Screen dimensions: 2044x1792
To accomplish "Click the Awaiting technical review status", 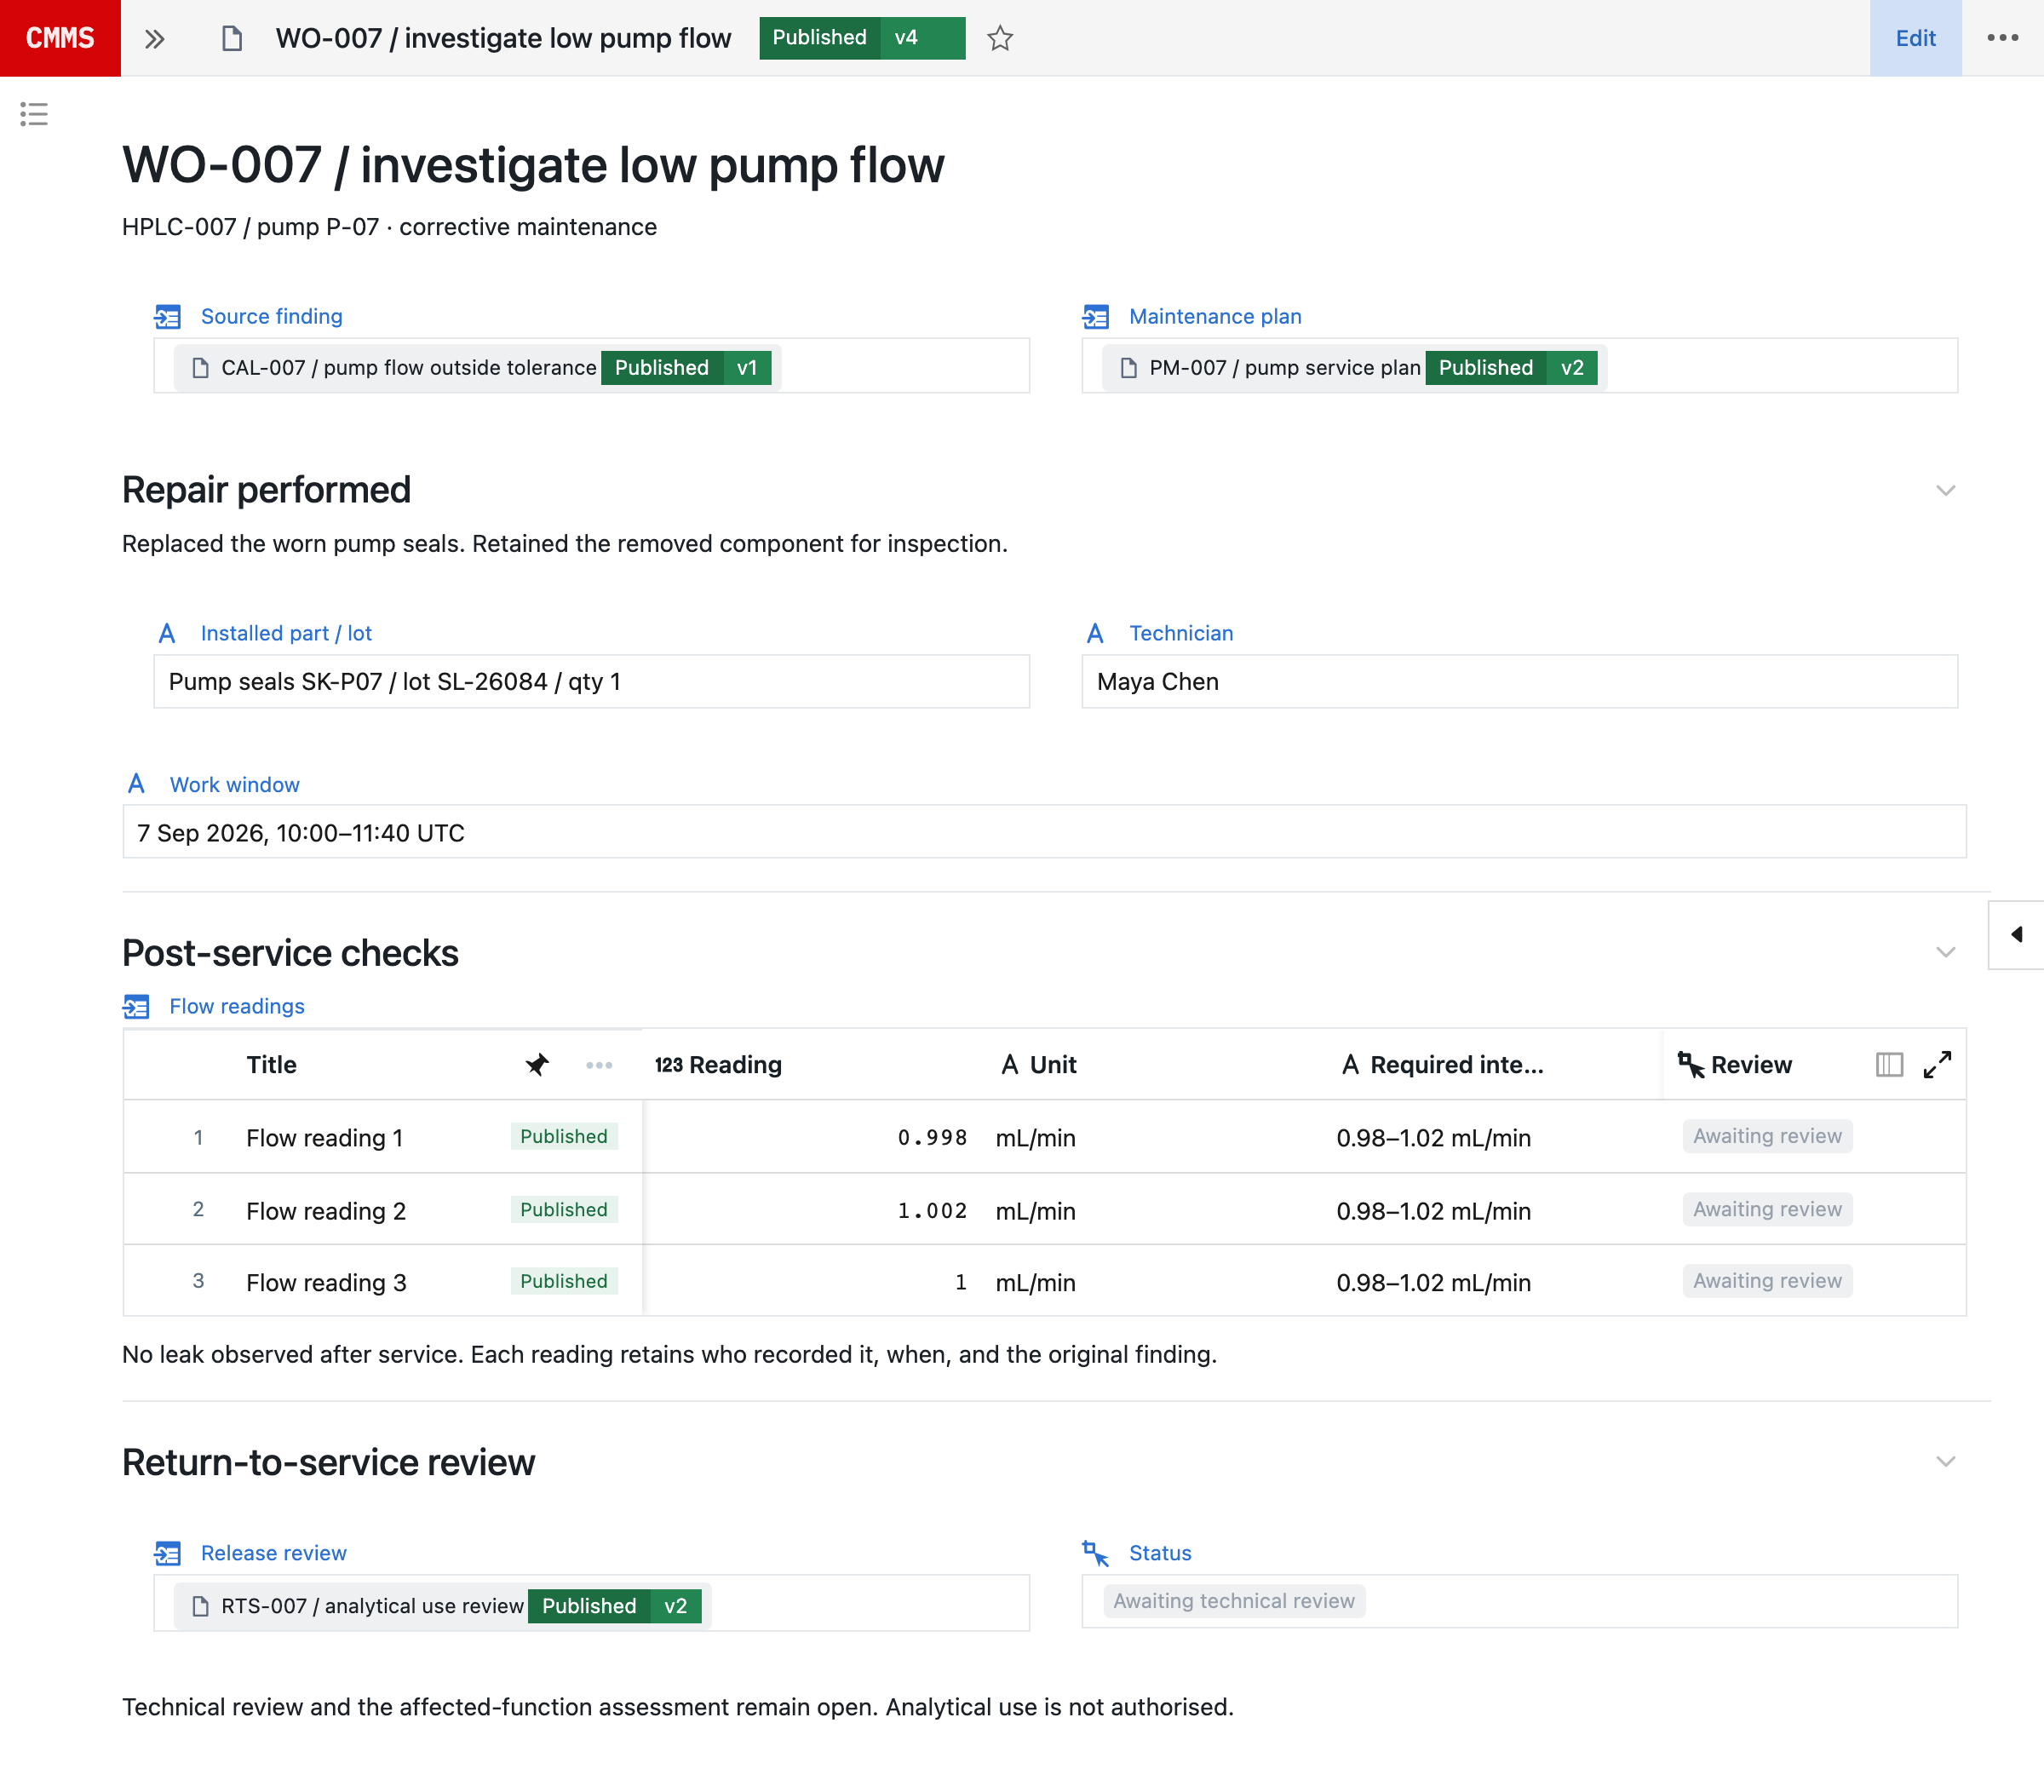I will (x=1233, y=1600).
